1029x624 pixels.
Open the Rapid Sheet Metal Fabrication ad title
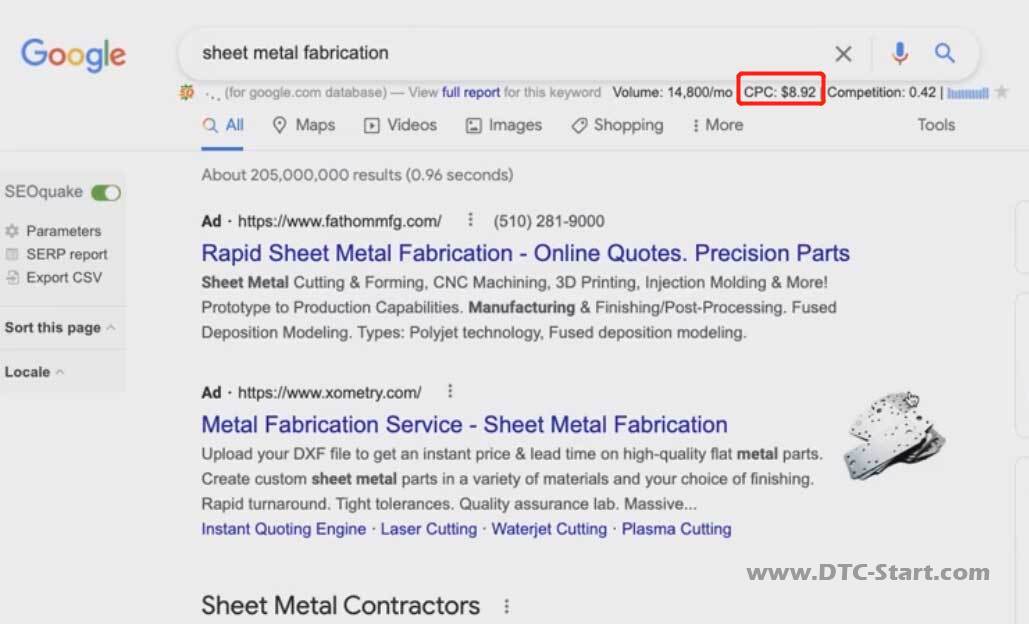click(x=526, y=253)
